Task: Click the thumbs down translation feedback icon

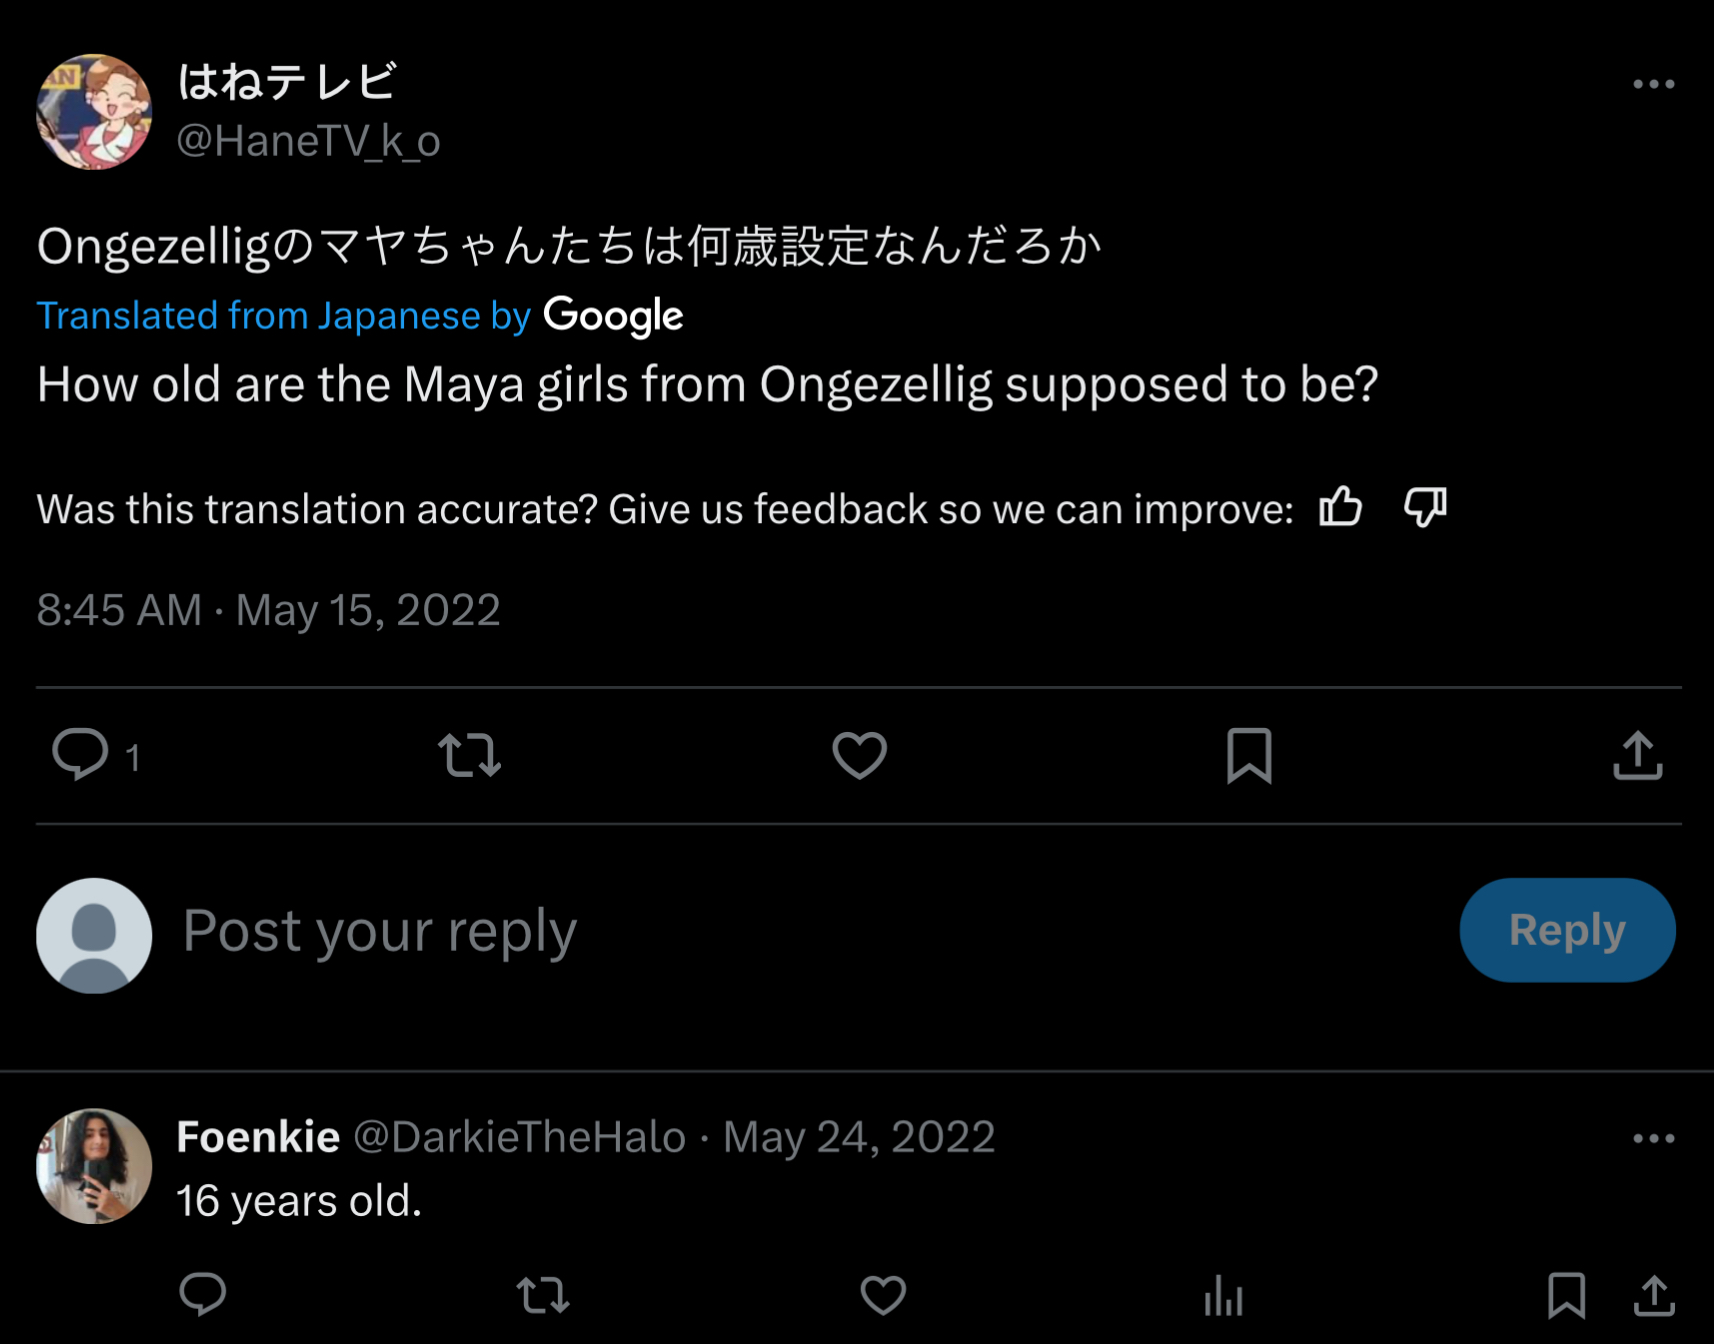Action: 1425,507
